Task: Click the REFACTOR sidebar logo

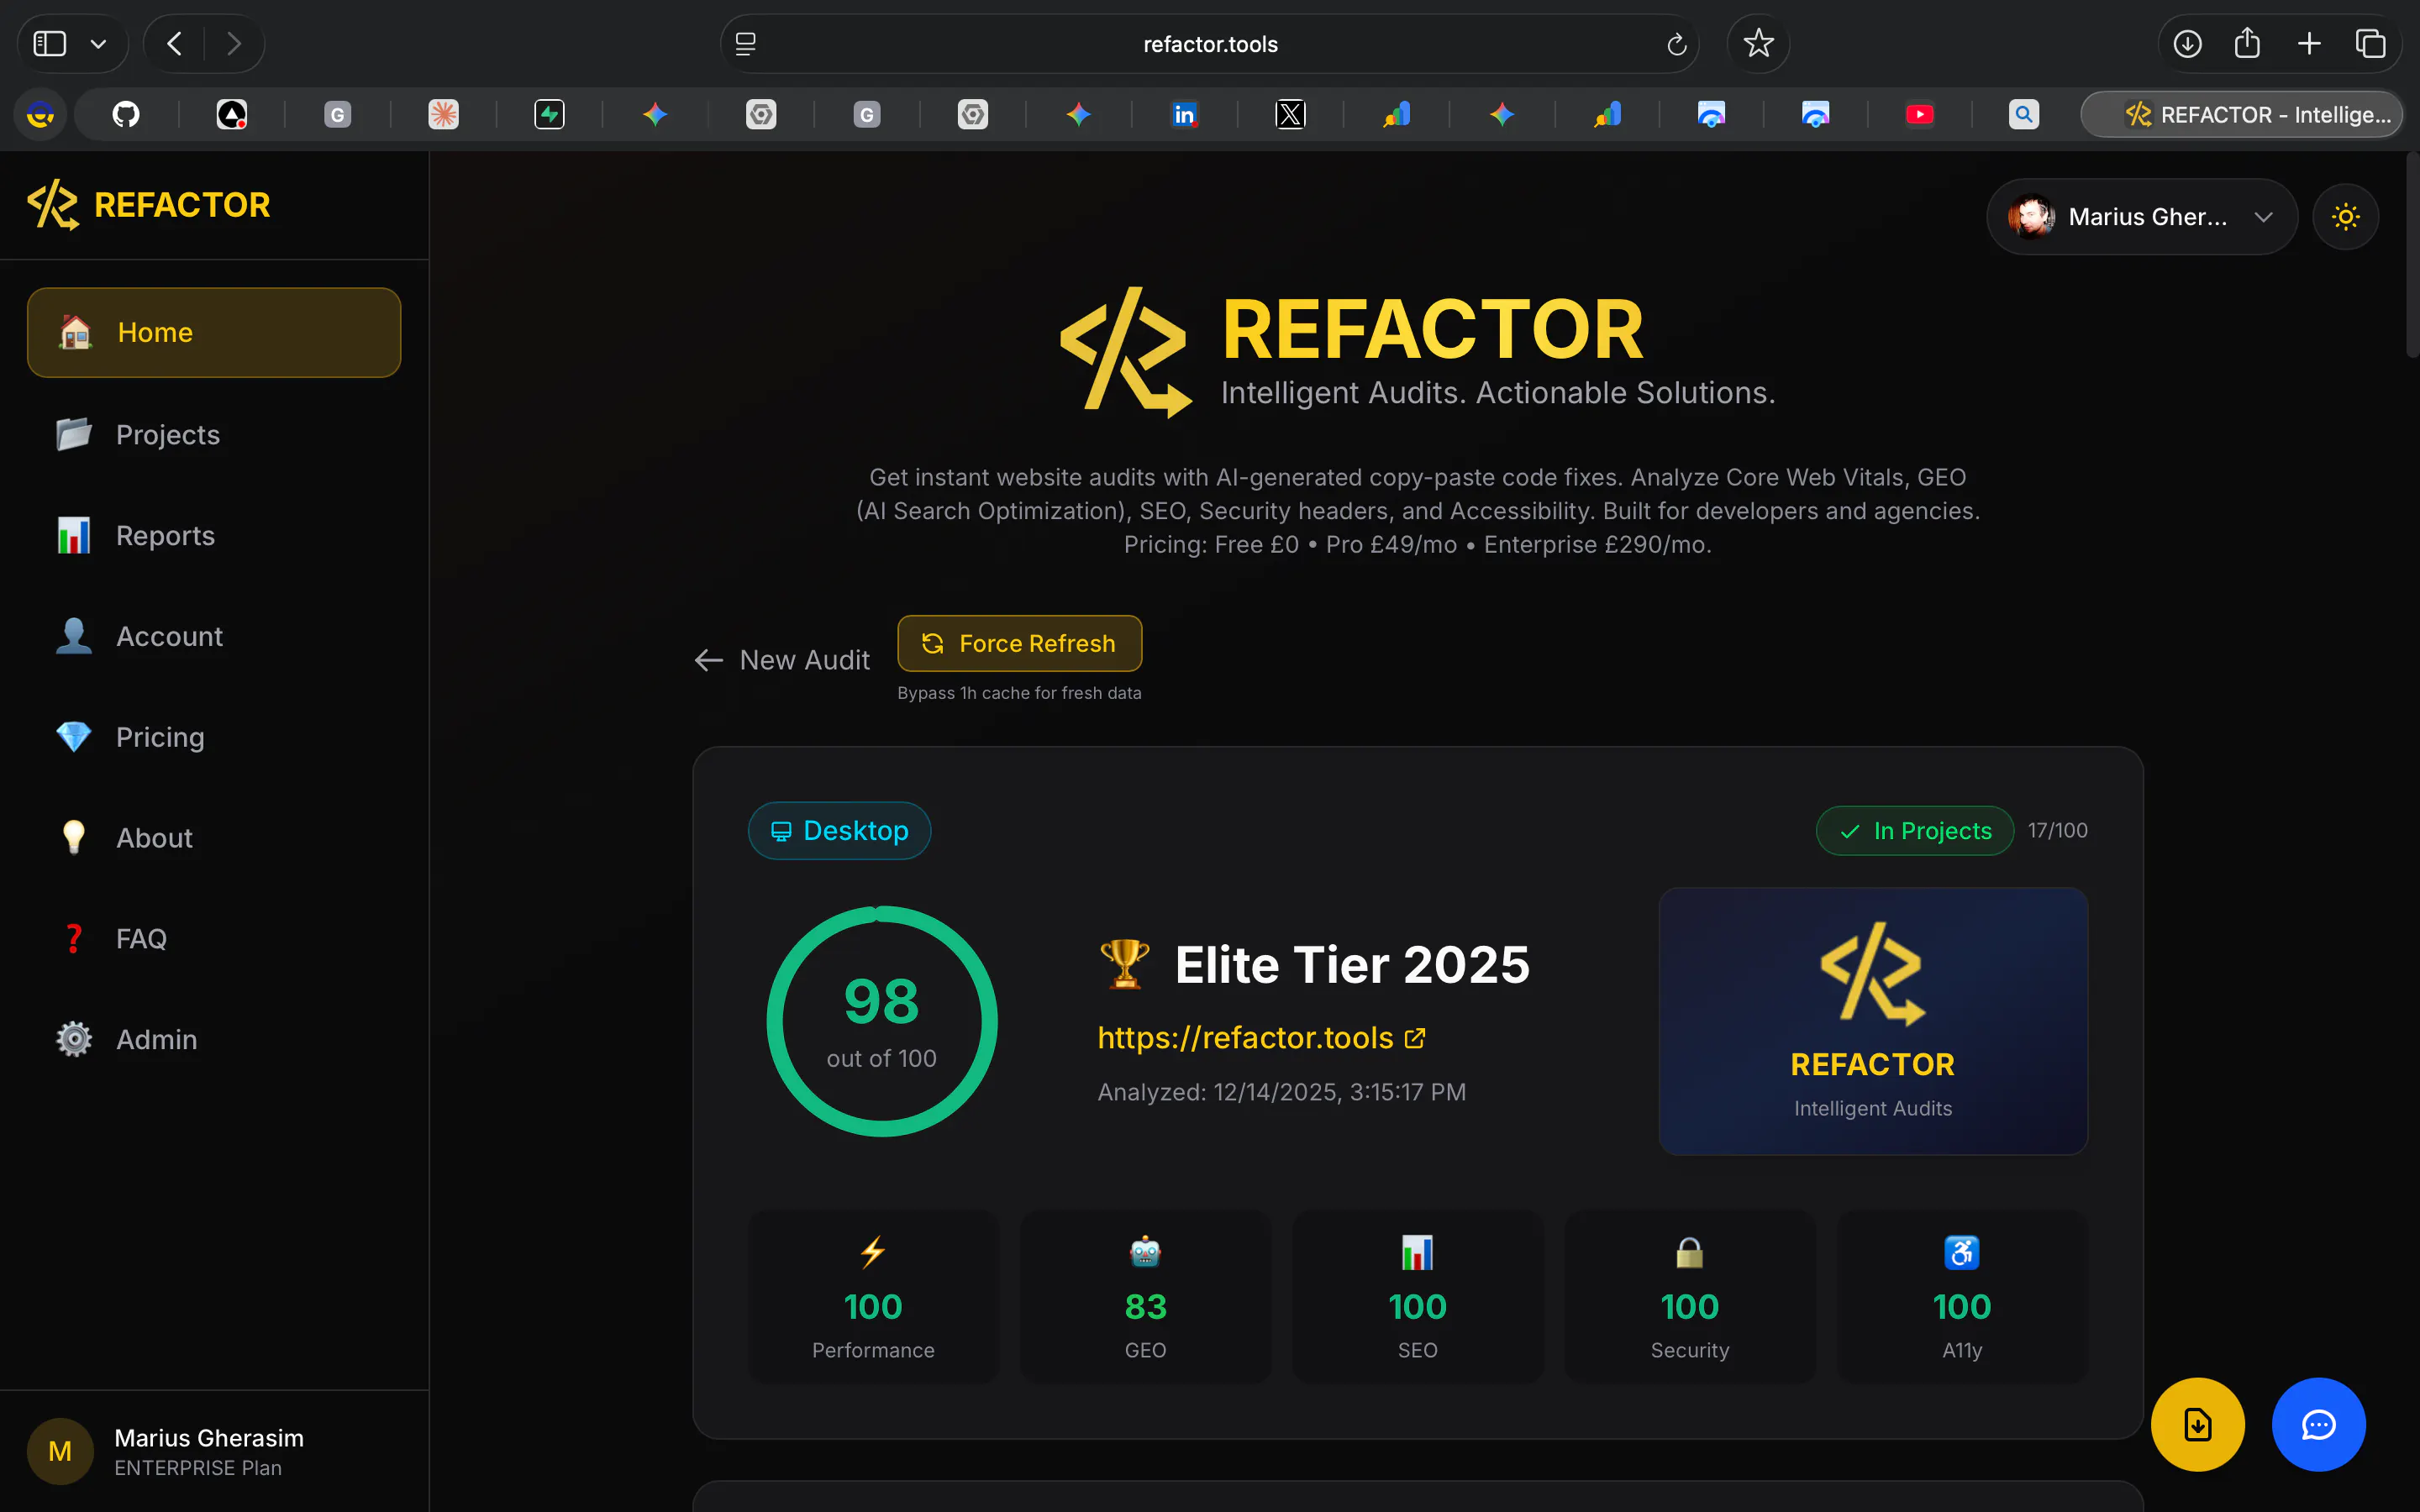Action: click(x=149, y=205)
